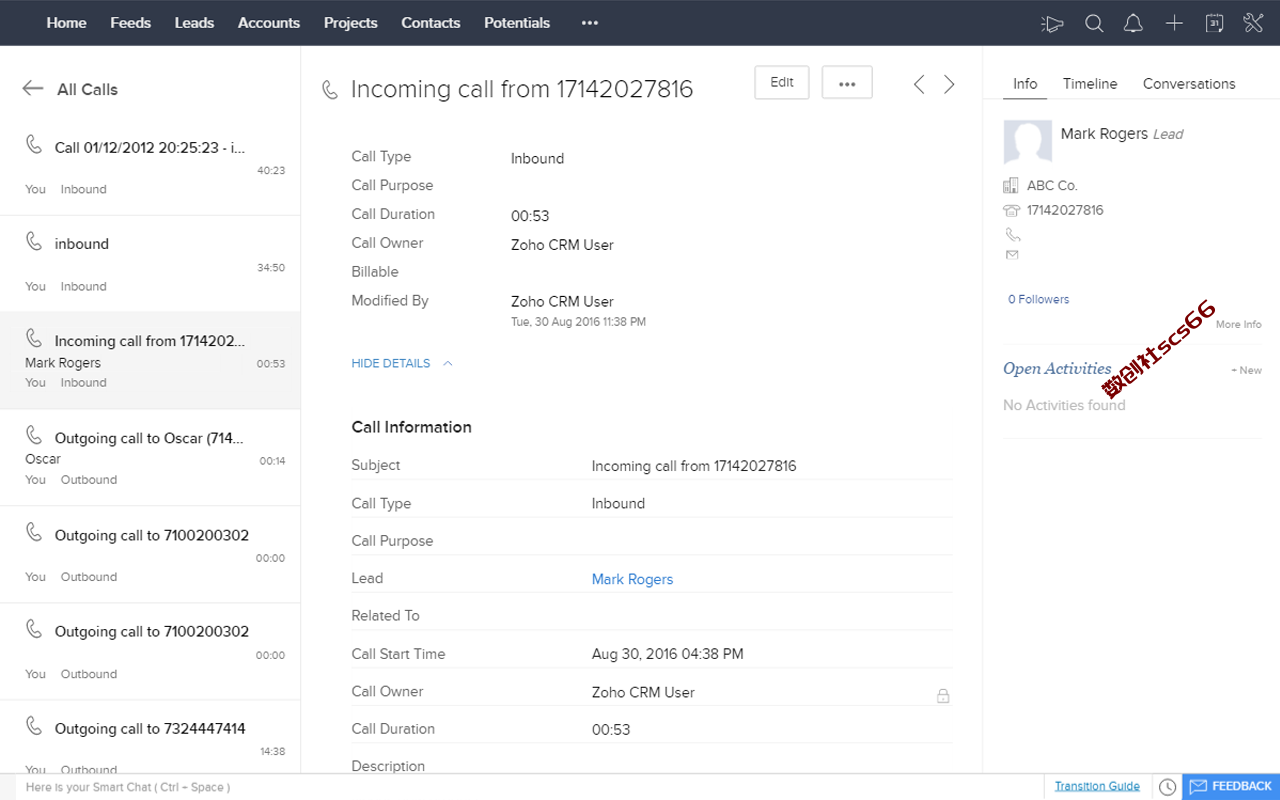Add new open activity with New
1280x800 pixels.
pos(1246,370)
